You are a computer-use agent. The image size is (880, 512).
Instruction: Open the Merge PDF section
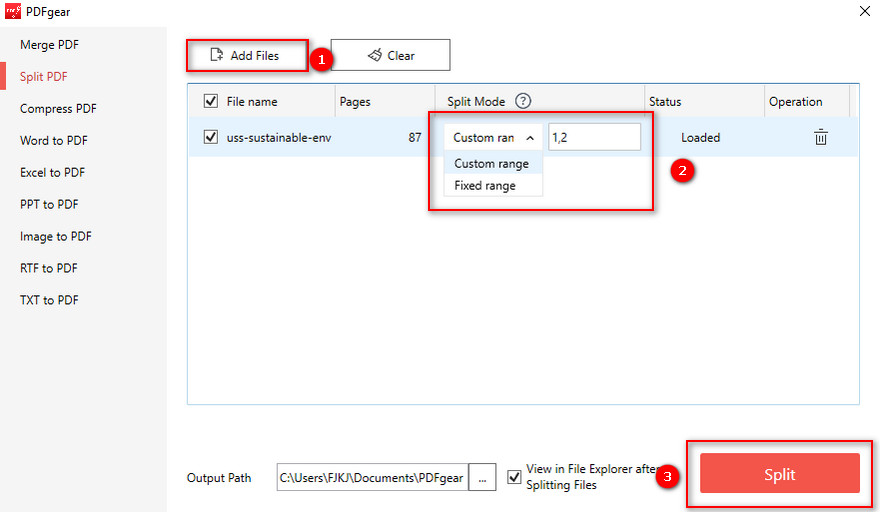pyautogui.click(x=49, y=45)
